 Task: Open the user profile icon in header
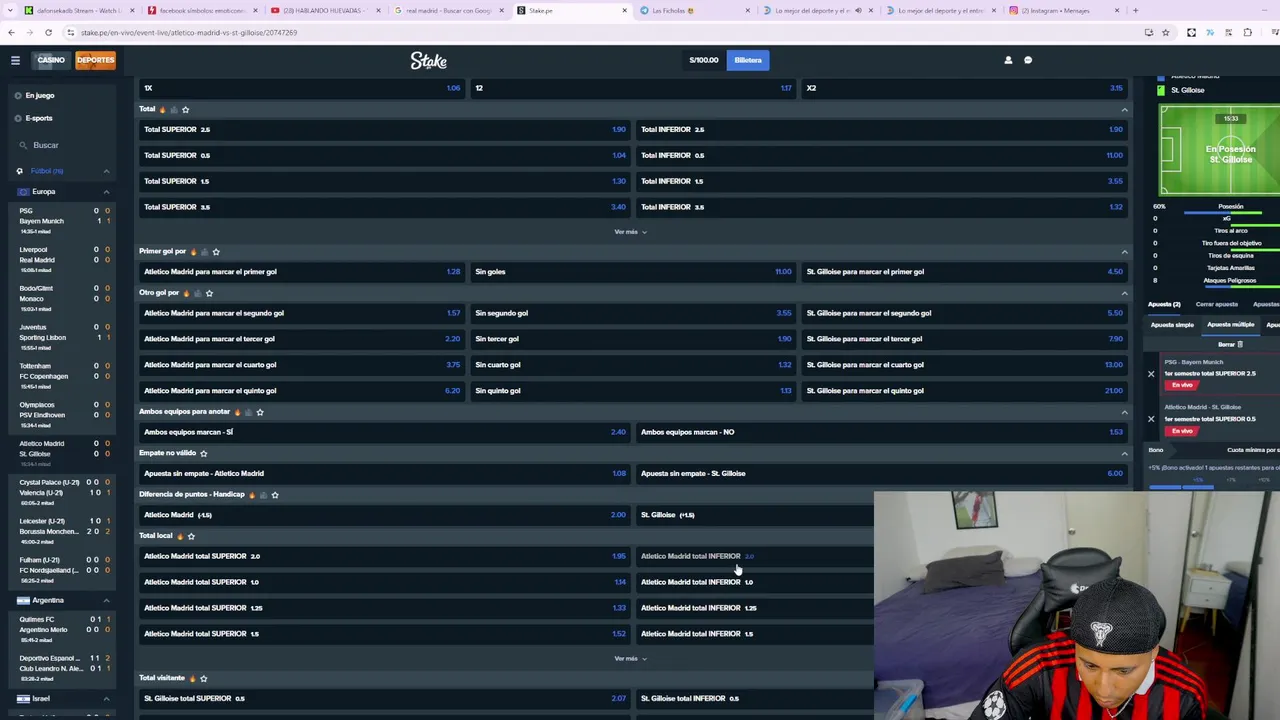[x=1008, y=60]
